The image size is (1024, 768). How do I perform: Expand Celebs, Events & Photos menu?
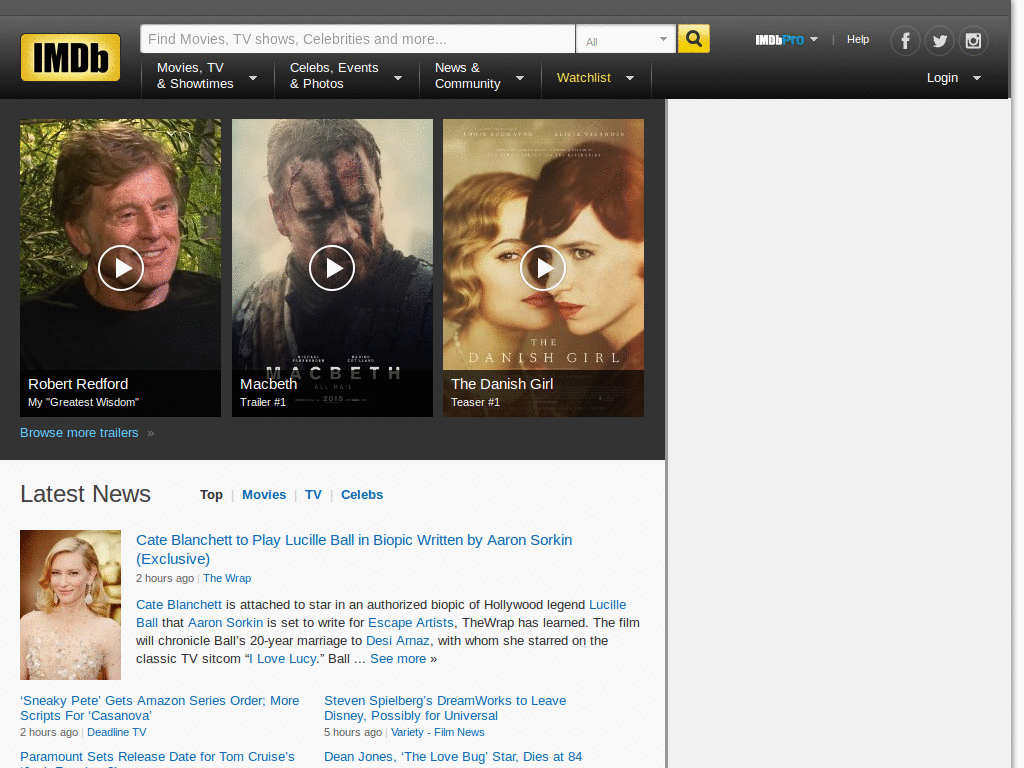346,76
